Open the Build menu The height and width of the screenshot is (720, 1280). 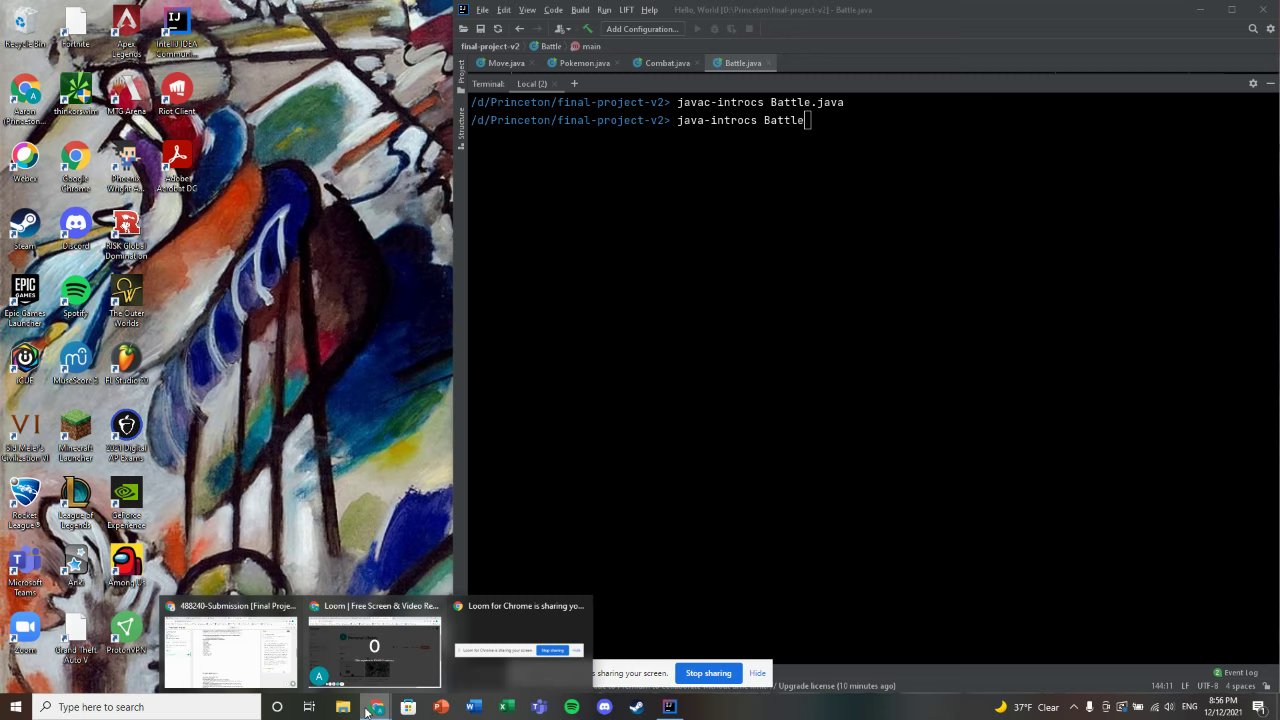pos(580,10)
